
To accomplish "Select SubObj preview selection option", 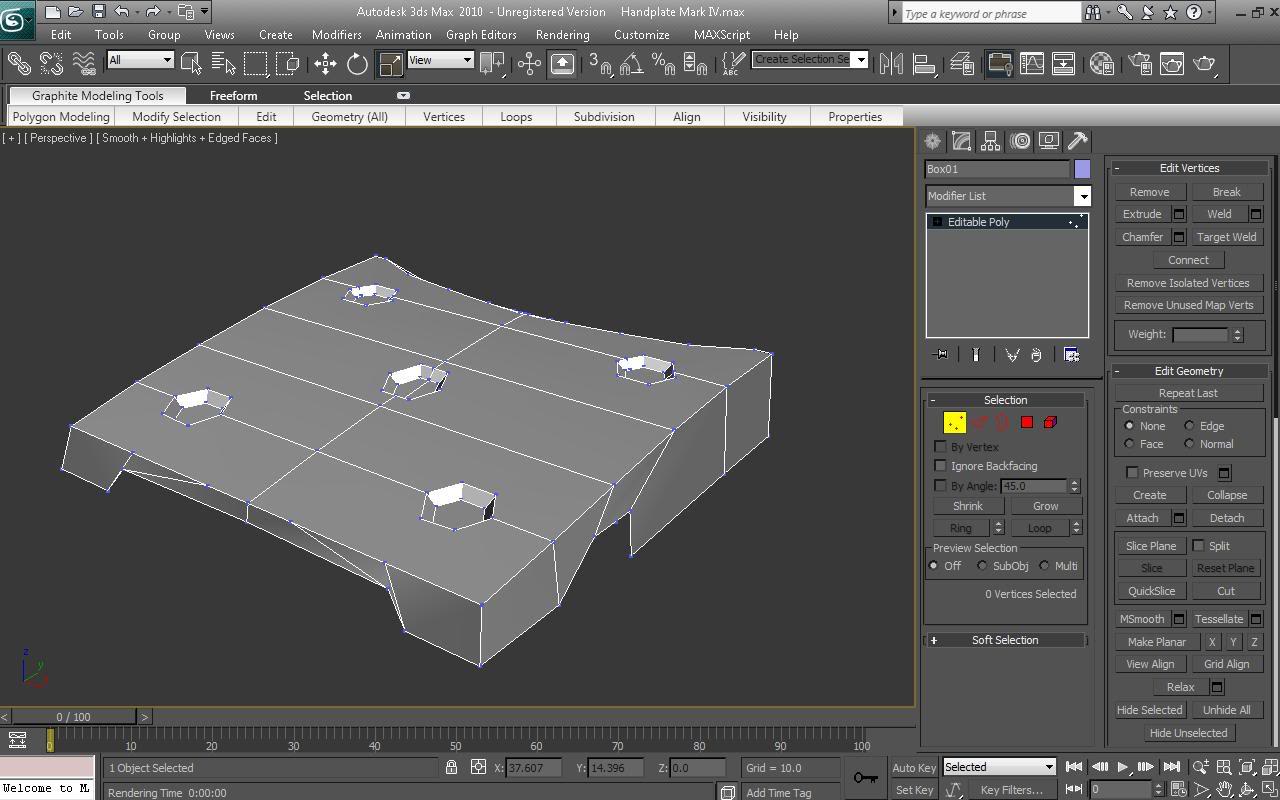I will (982, 566).
